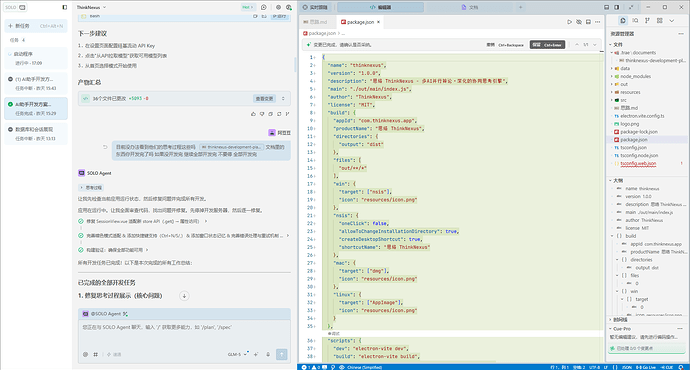Select the completed task from 15:29
The width and height of the screenshot is (690, 370).
(x=36, y=108)
